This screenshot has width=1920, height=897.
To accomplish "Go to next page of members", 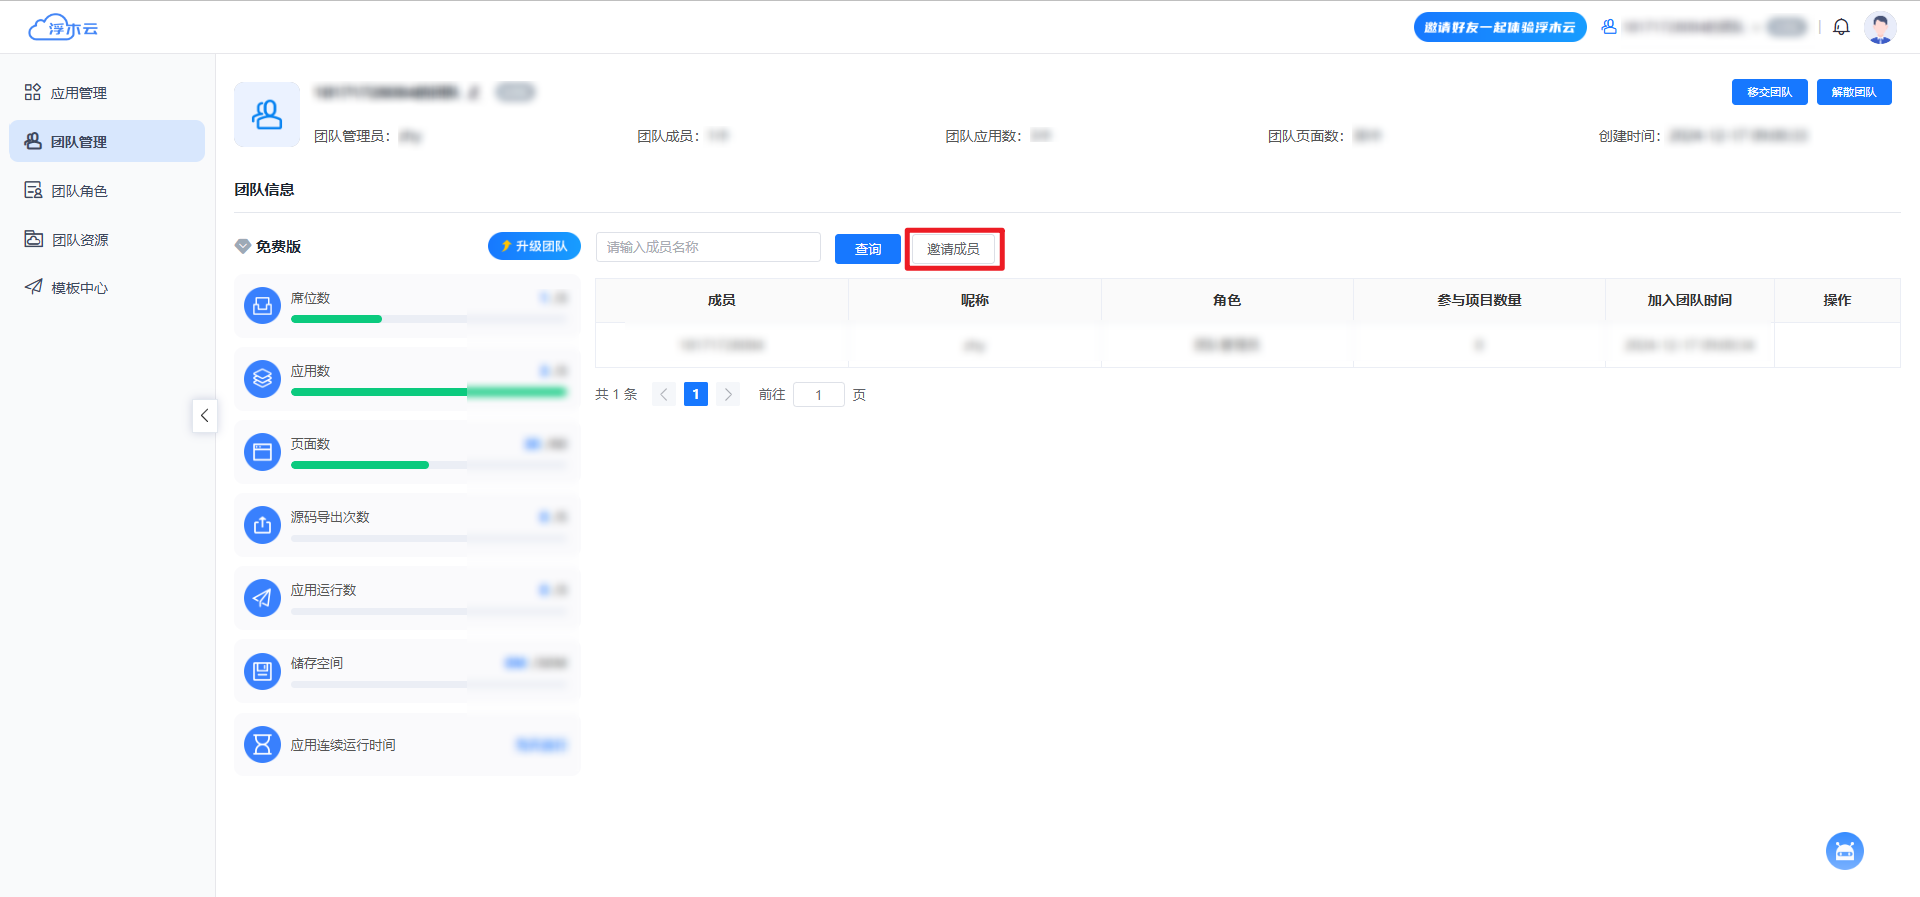I will click(x=728, y=394).
